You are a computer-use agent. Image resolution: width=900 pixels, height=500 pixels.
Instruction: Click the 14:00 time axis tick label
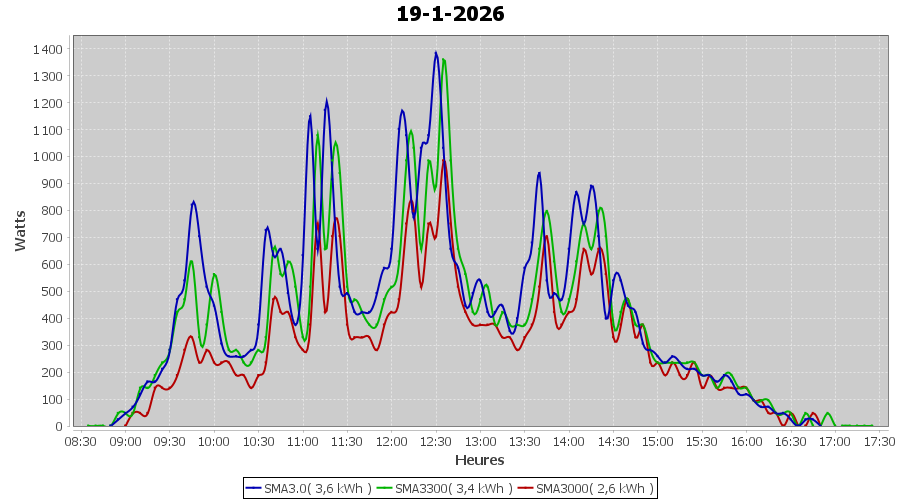569,441
